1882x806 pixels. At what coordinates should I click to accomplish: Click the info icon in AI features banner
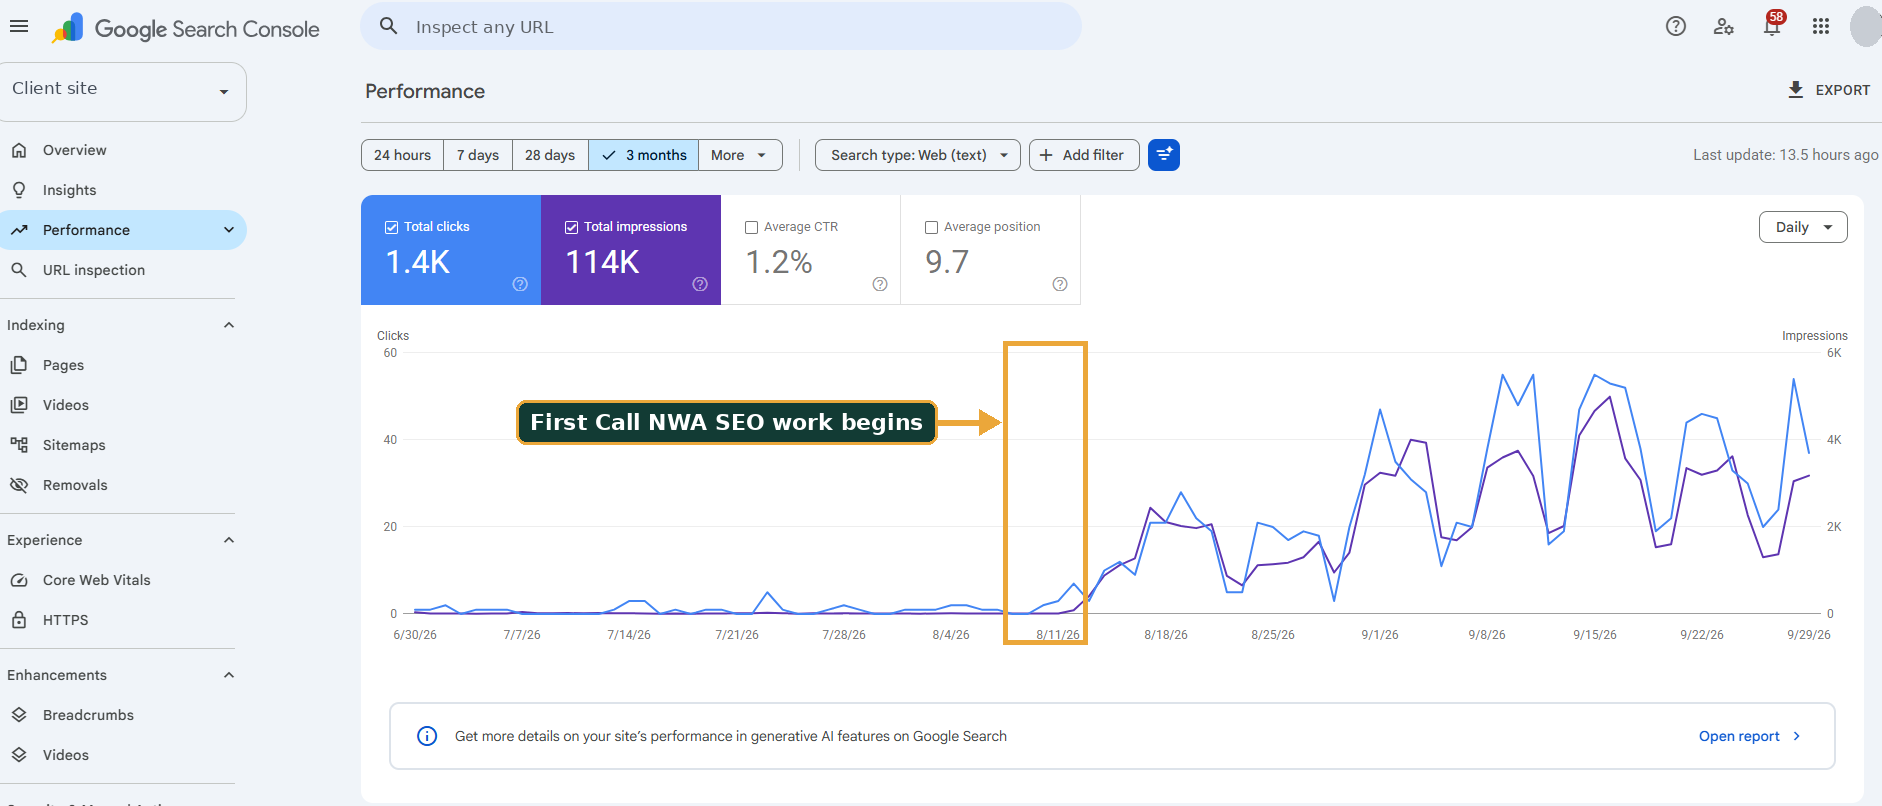(427, 736)
